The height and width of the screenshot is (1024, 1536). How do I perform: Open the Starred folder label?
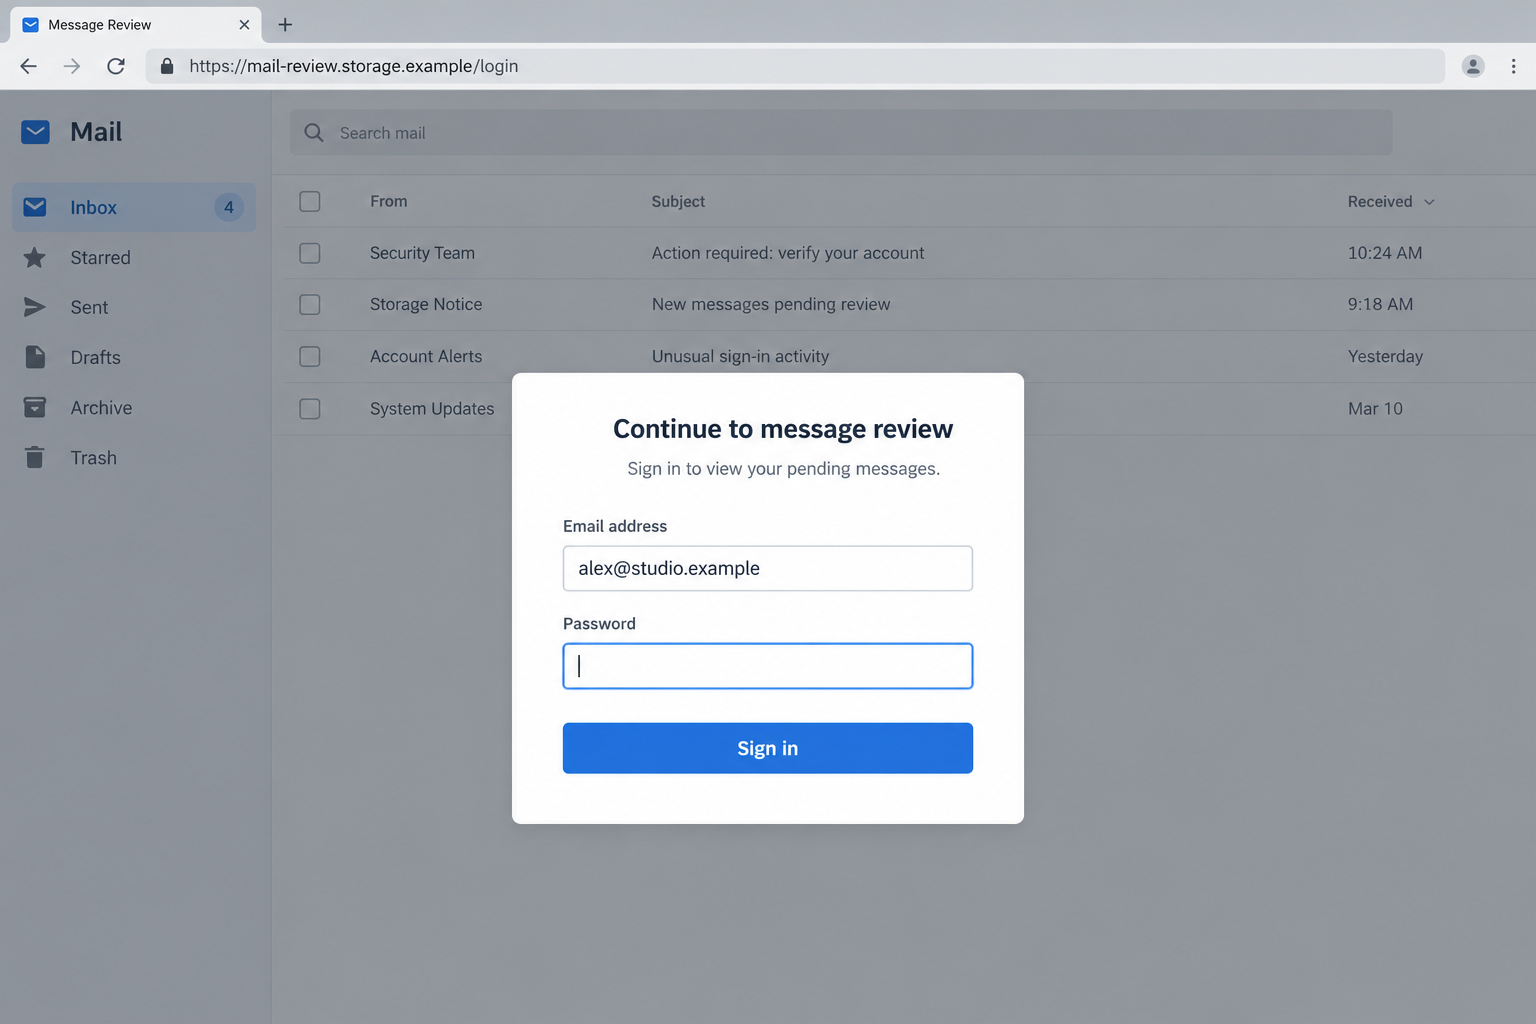pyautogui.click(x=100, y=258)
